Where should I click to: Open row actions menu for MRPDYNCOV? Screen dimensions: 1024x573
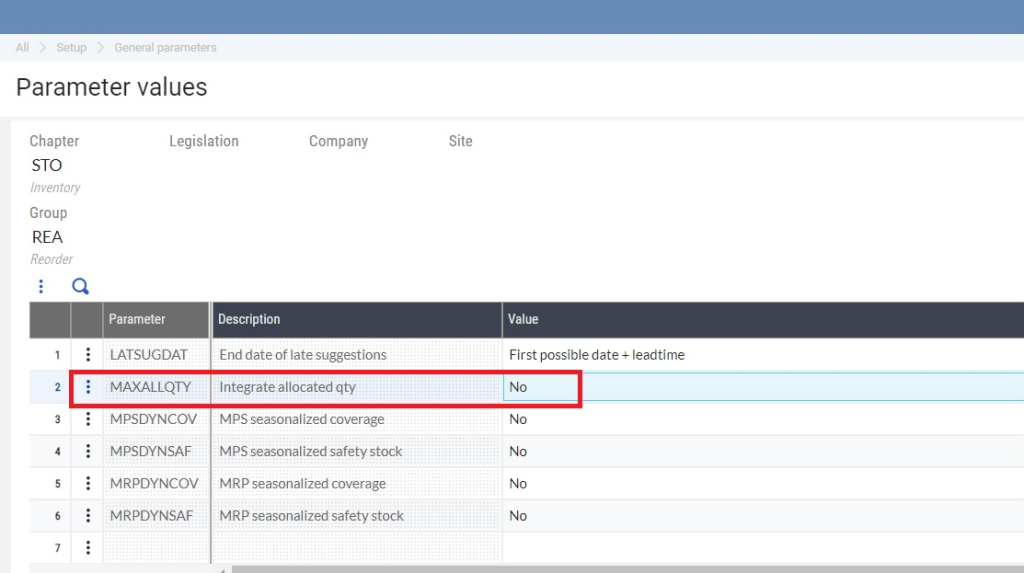point(88,483)
